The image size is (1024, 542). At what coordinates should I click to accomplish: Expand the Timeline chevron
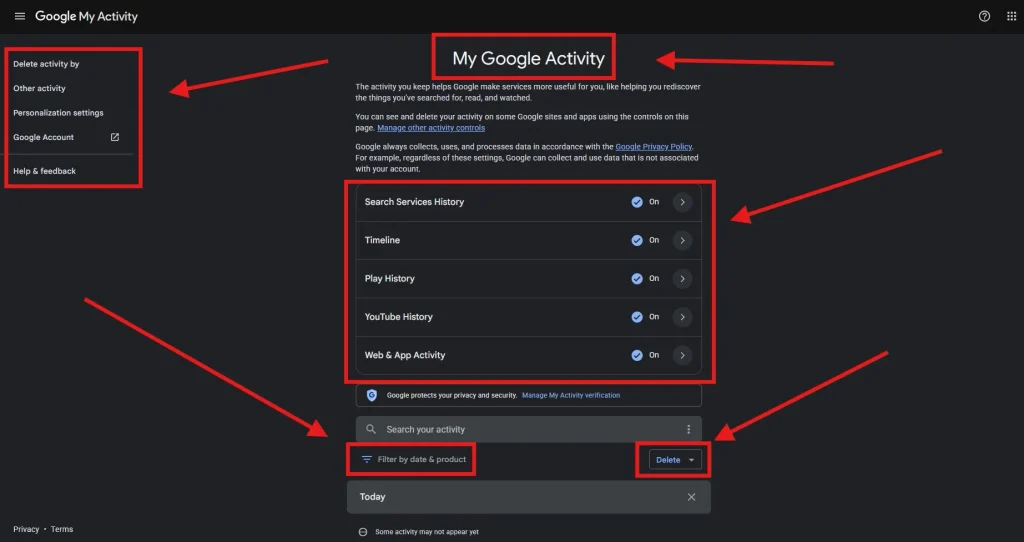tap(682, 240)
